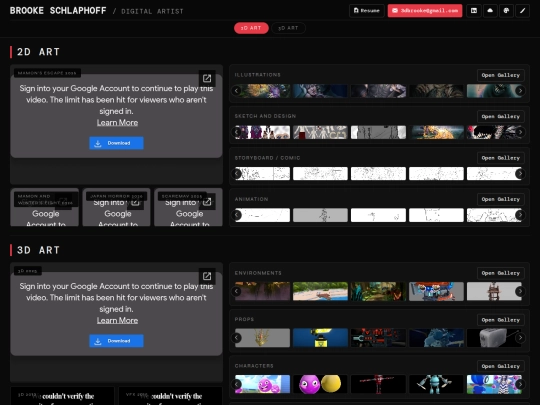This screenshot has height=405, width=540.
Task: Click the cloud icon in the header
Action: pos(490,11)
